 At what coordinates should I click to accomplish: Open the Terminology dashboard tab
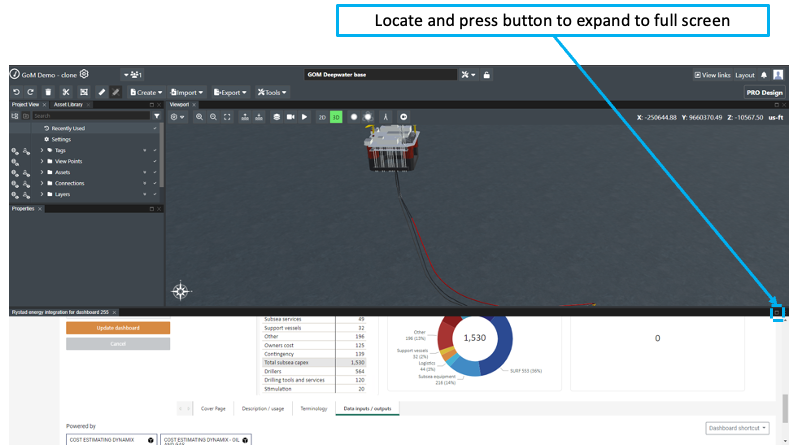point(314,409)
